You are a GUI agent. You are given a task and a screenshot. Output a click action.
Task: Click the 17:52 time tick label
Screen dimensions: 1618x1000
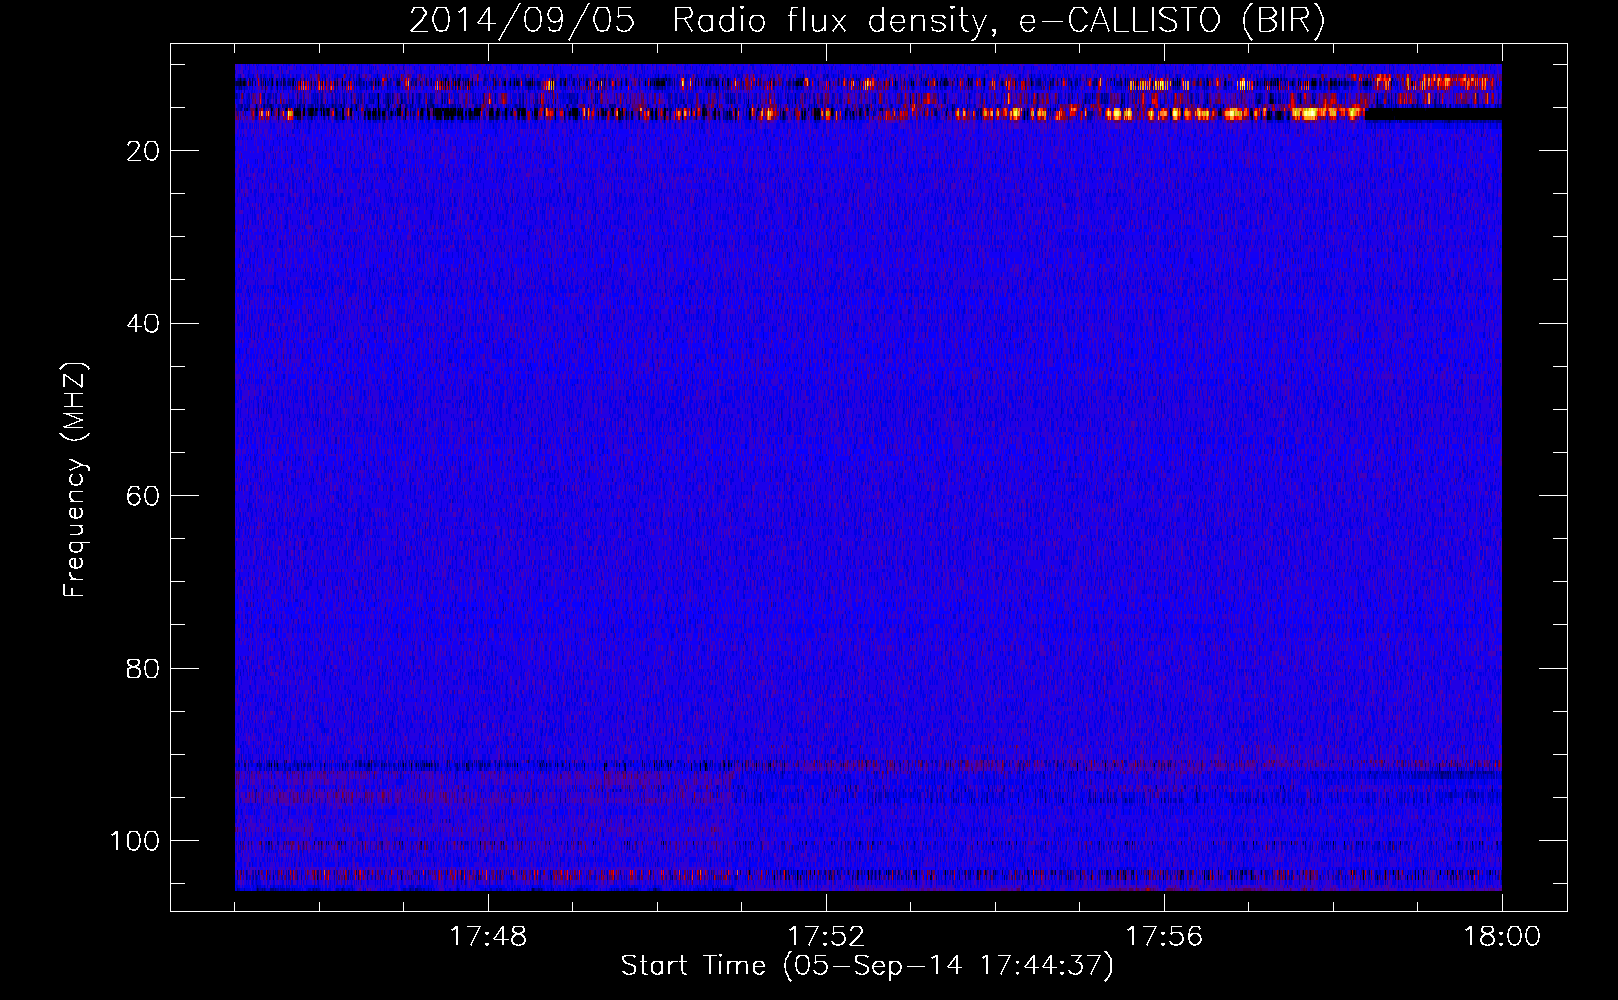[826, 937]
